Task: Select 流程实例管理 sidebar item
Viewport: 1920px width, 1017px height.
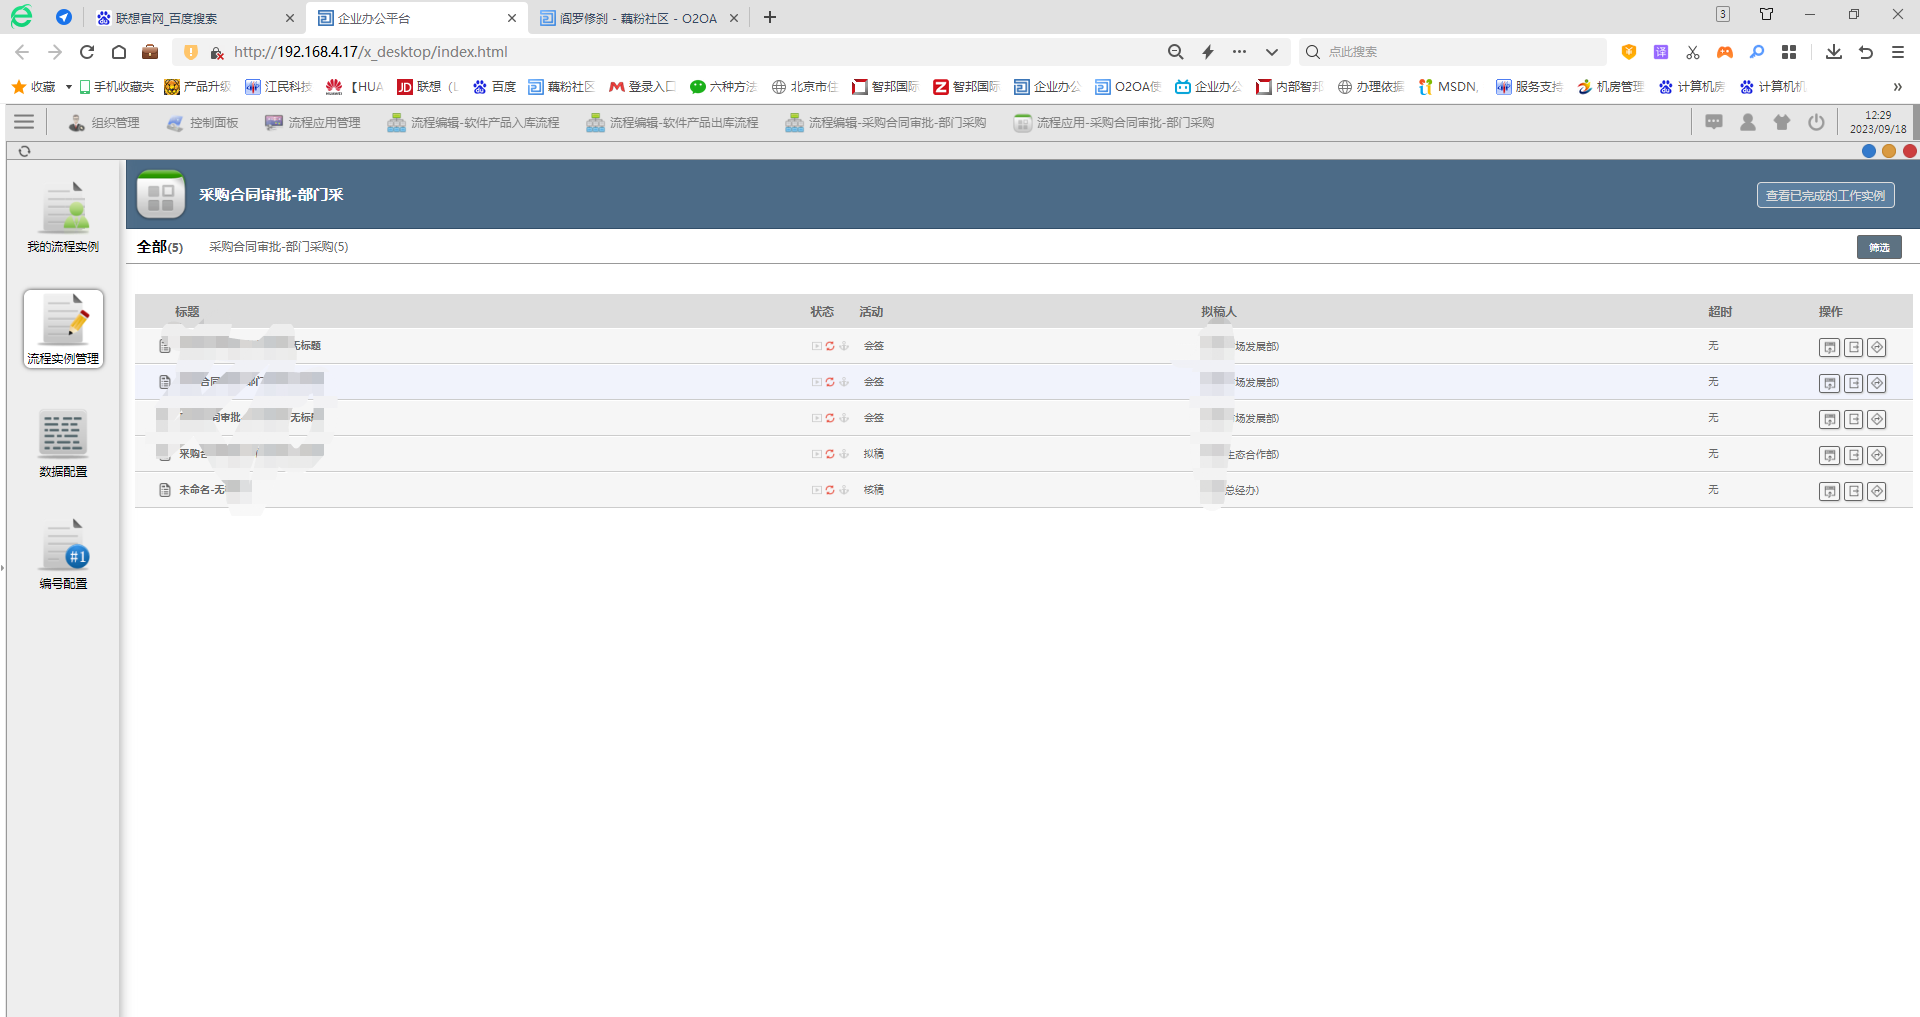Action: pyautogui.click(x=63, y=329)
